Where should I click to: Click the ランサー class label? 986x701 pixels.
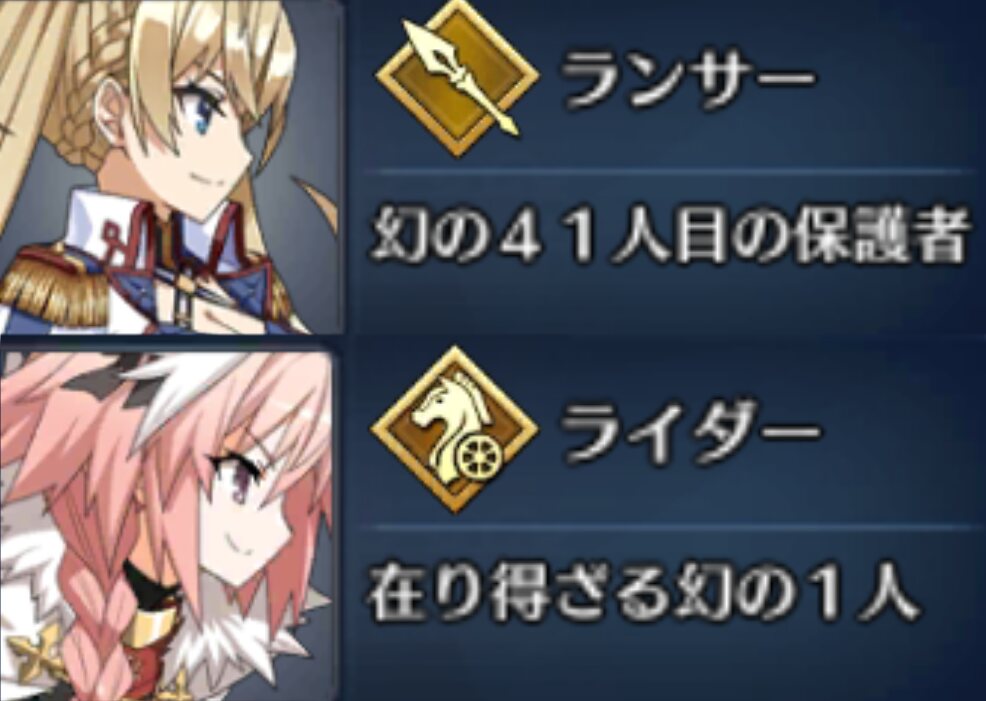coord(687,80)
